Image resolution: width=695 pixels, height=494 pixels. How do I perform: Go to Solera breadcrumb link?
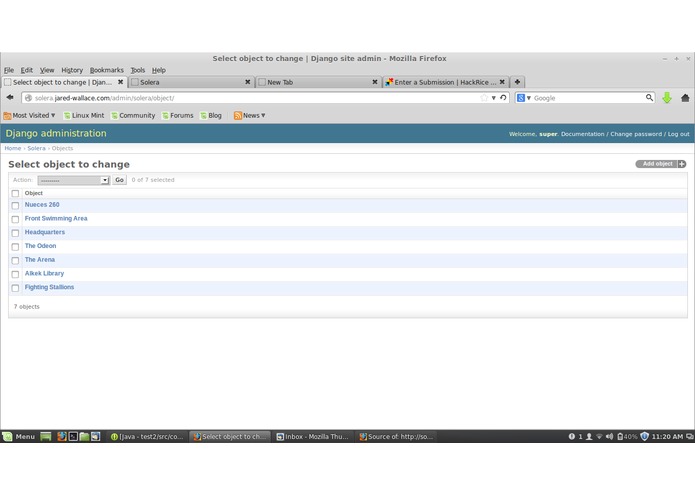tap(36, 148)
